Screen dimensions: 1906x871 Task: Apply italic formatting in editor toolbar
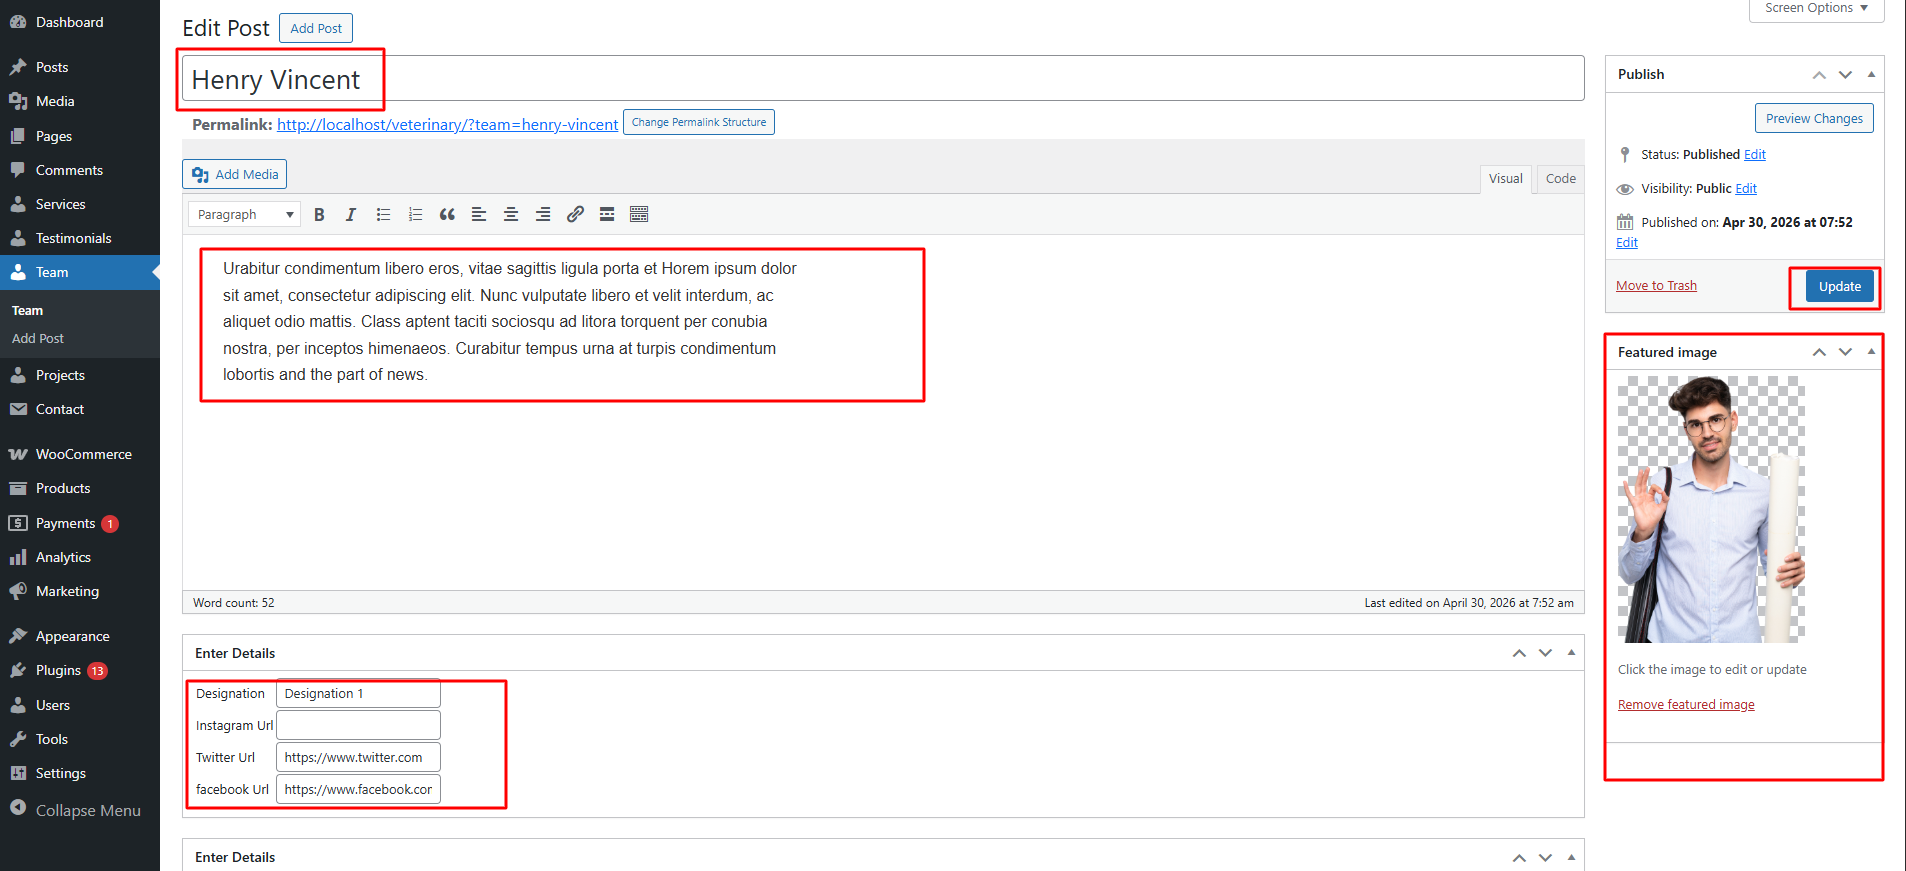coord(351,214)
